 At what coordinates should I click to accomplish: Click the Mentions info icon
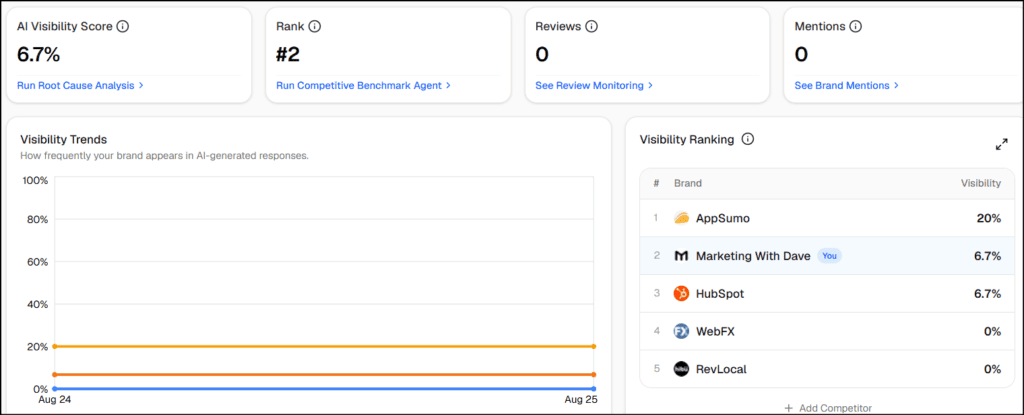tap(856, 27)
